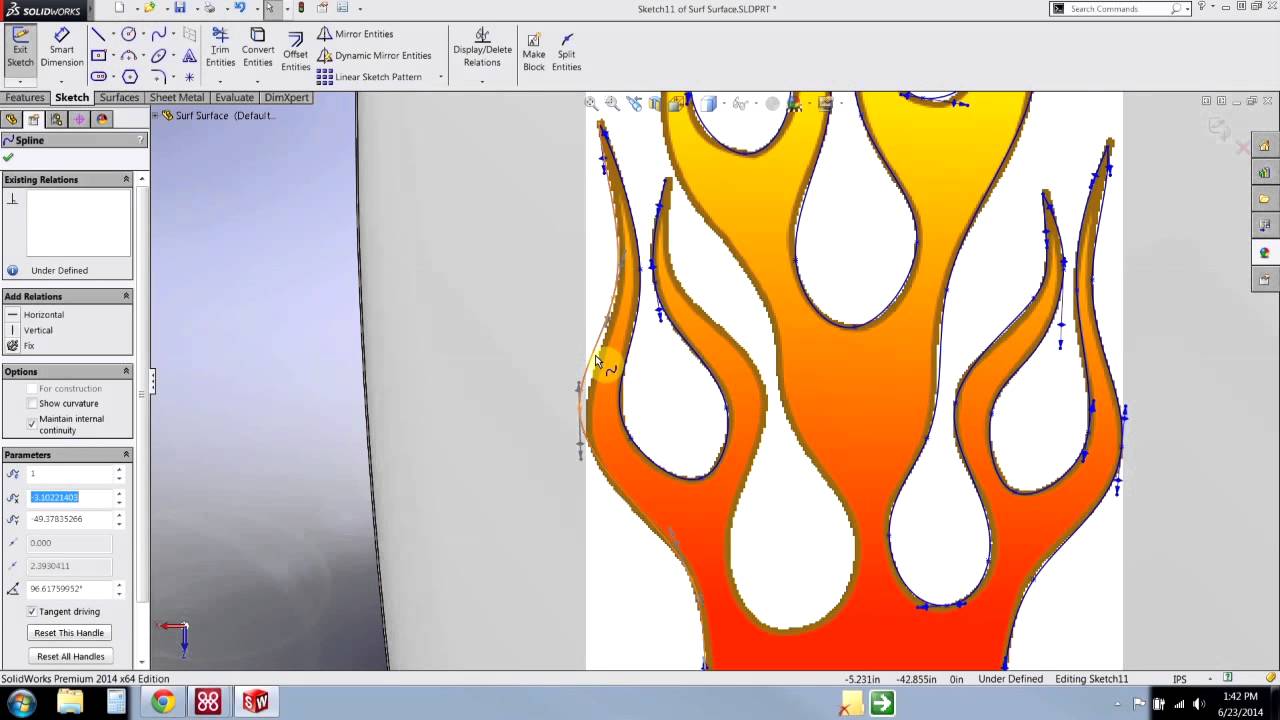
Task: Click the tangent angle value field
Action: tap(70, 589)
